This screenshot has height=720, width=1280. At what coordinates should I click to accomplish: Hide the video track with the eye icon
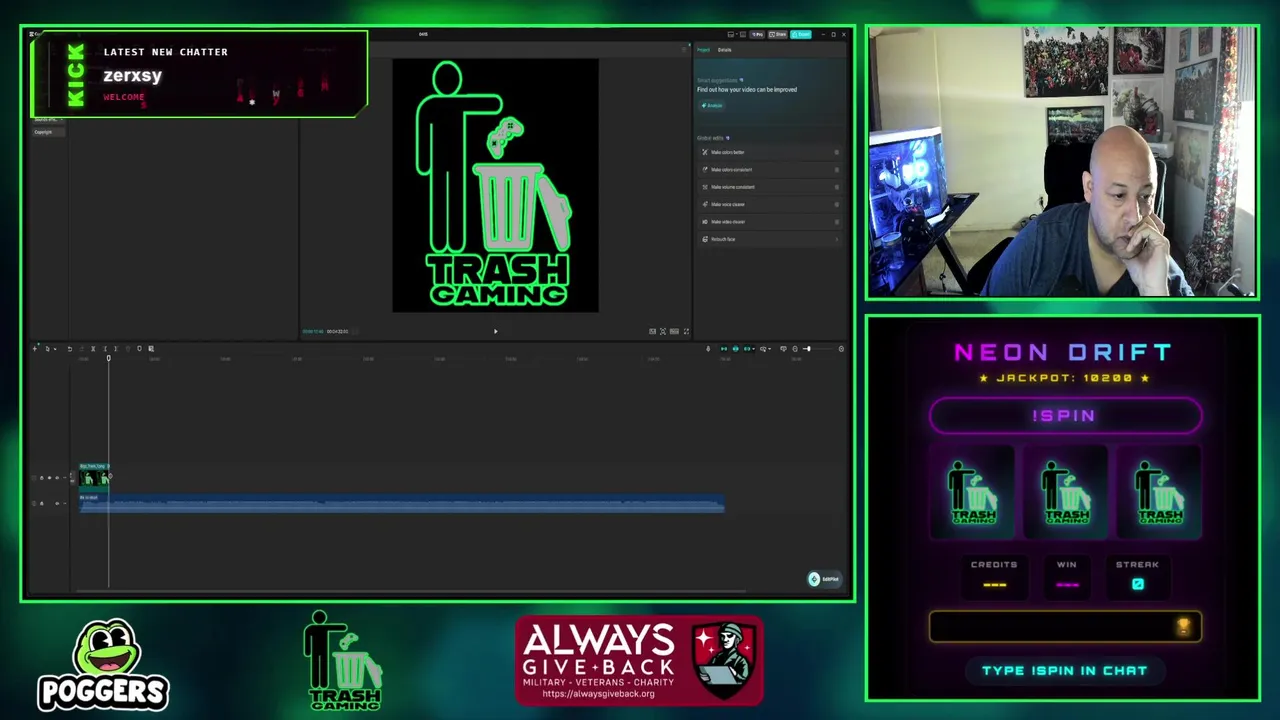(x=49, y=478)
